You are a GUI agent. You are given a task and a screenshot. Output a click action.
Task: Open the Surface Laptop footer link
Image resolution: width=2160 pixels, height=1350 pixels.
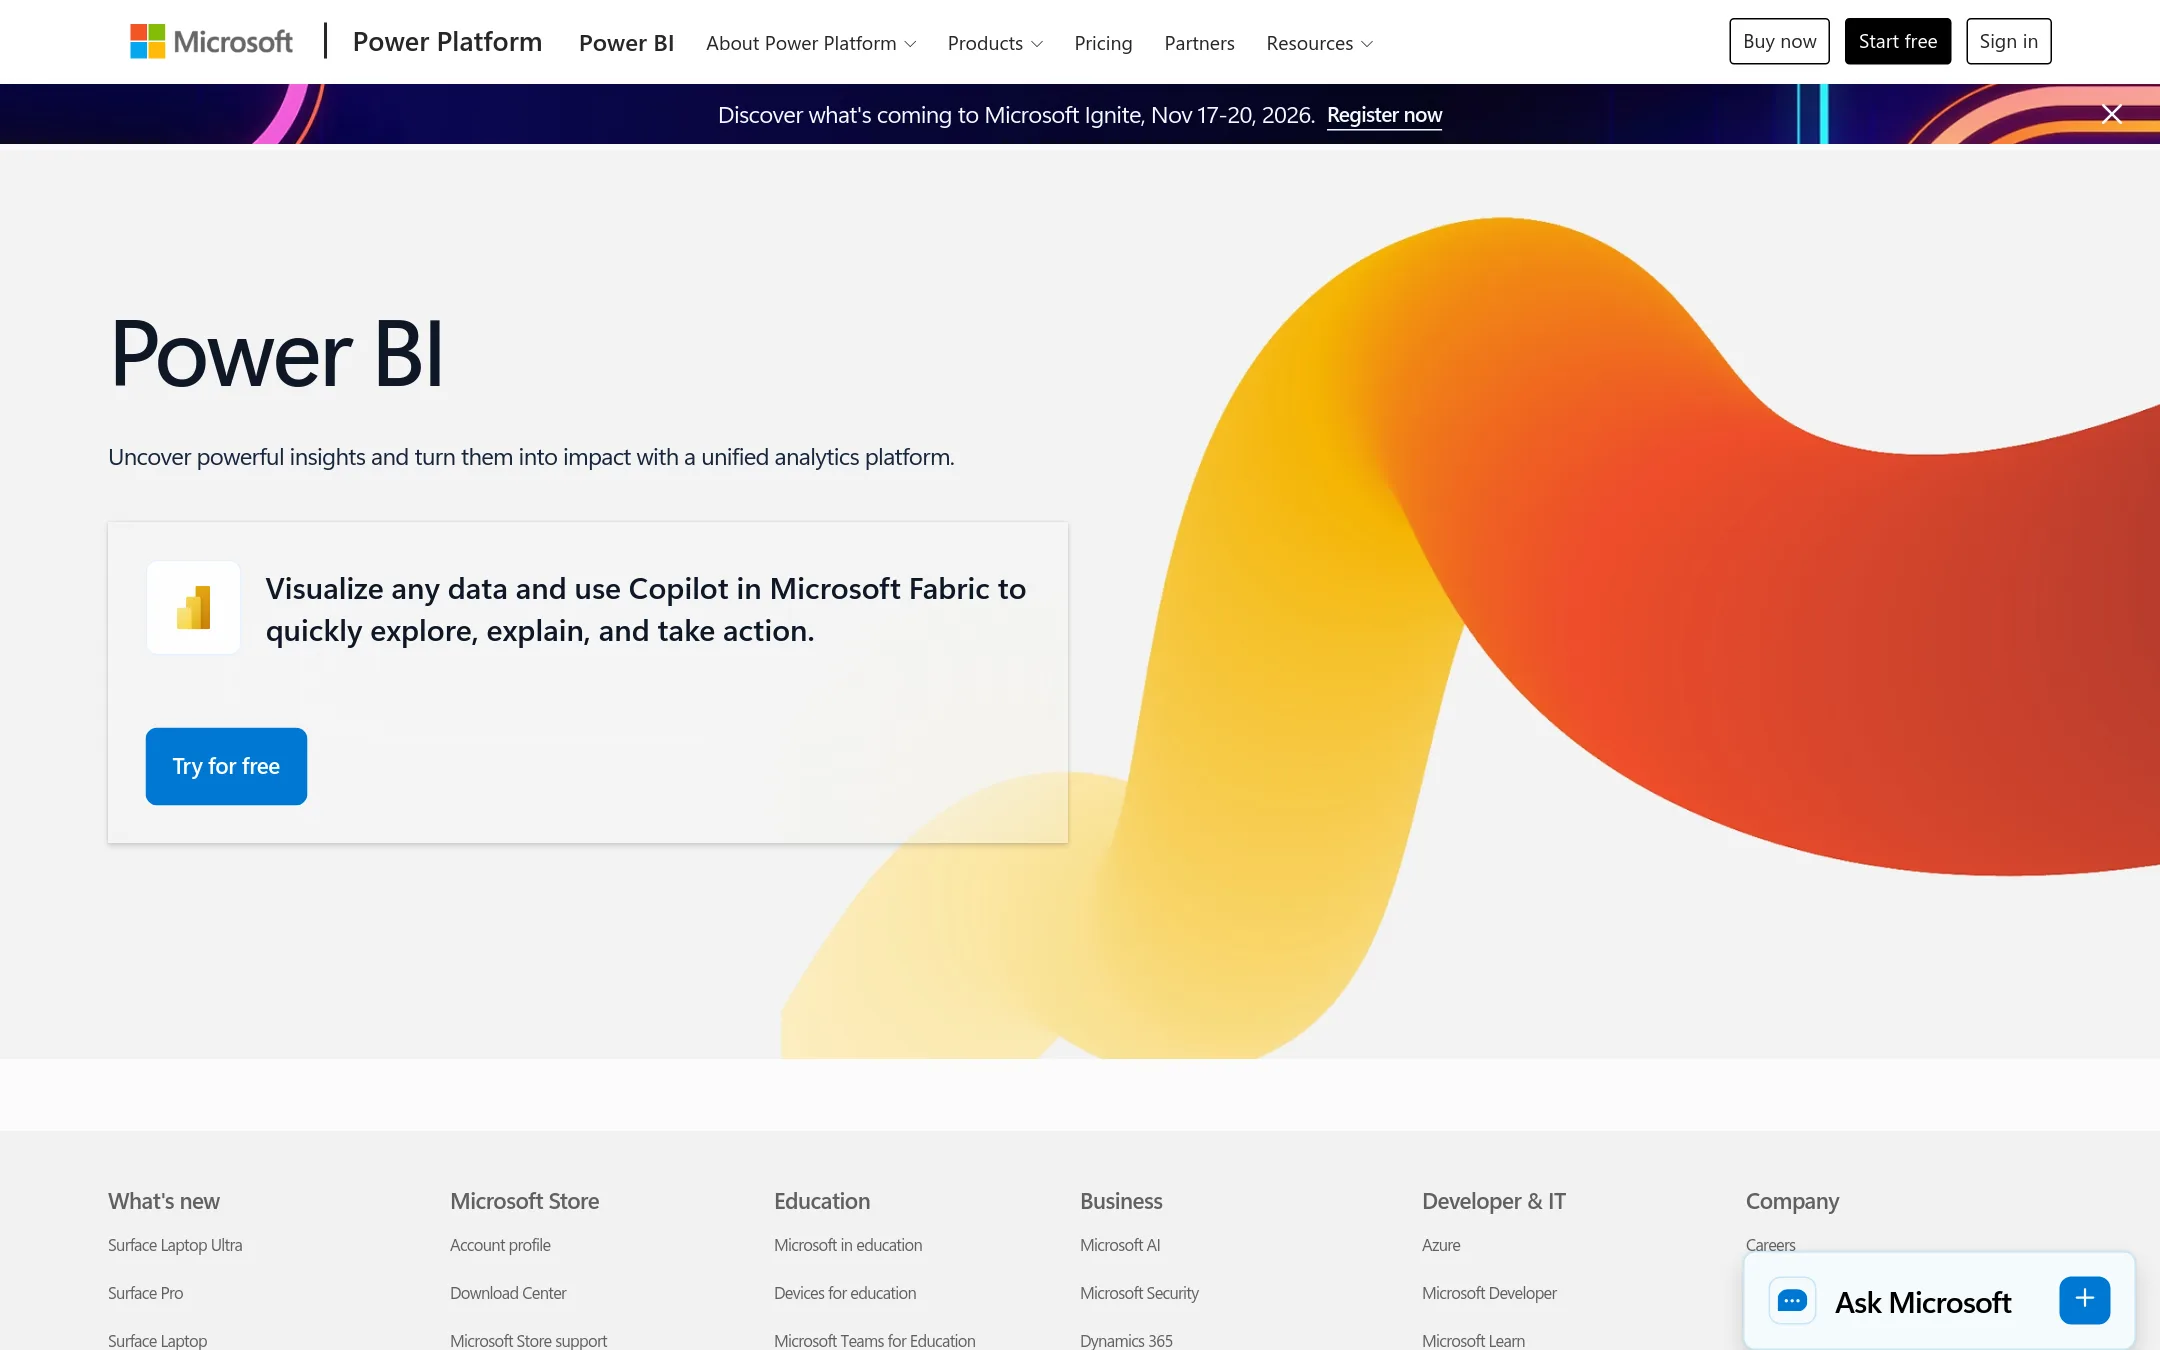tap(157, 1340)
